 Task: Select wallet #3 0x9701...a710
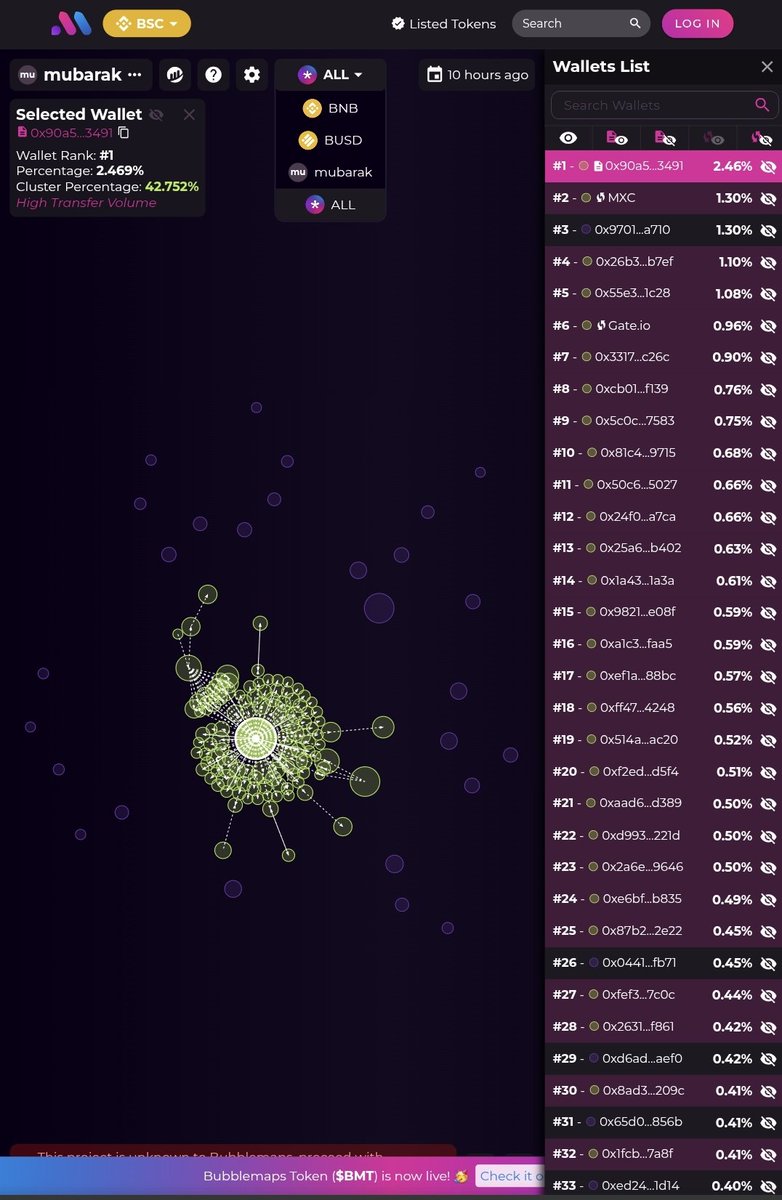pos(663,230)
